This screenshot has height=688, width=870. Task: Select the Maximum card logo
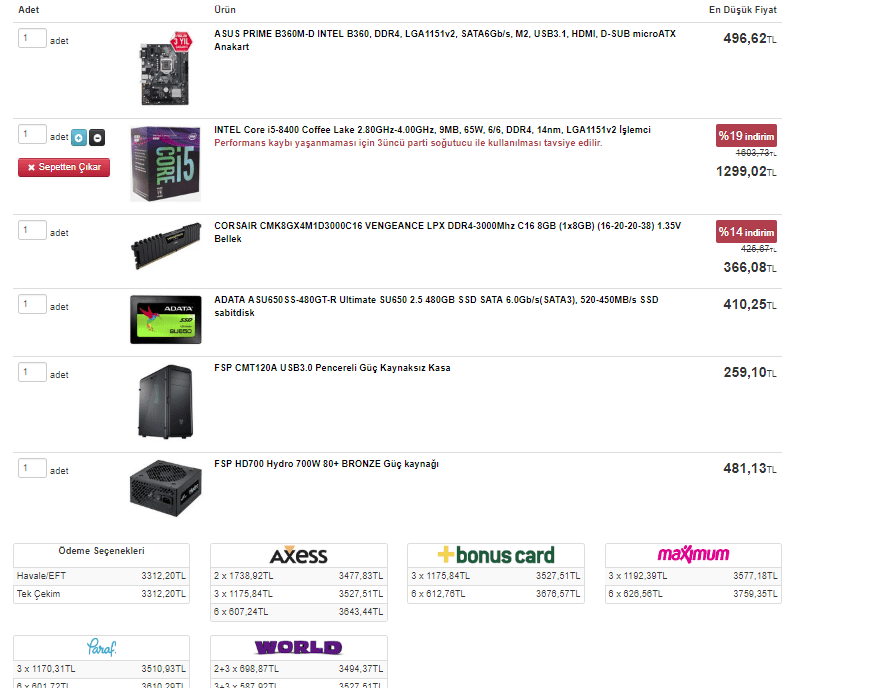point(693,554)
